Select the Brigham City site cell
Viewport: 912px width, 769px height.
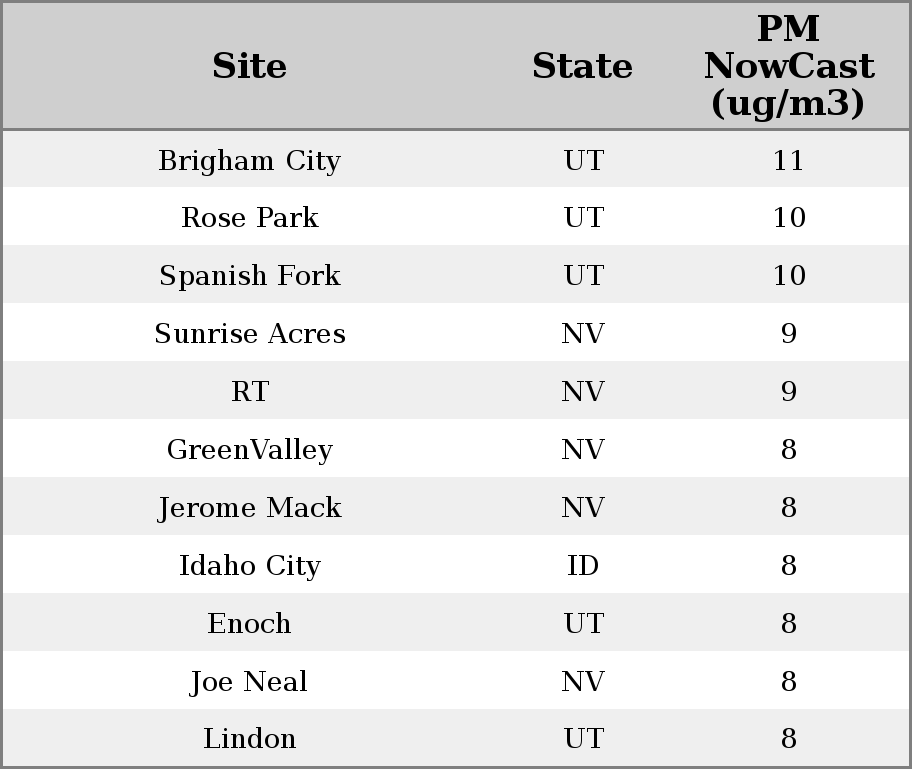[250, 161]
